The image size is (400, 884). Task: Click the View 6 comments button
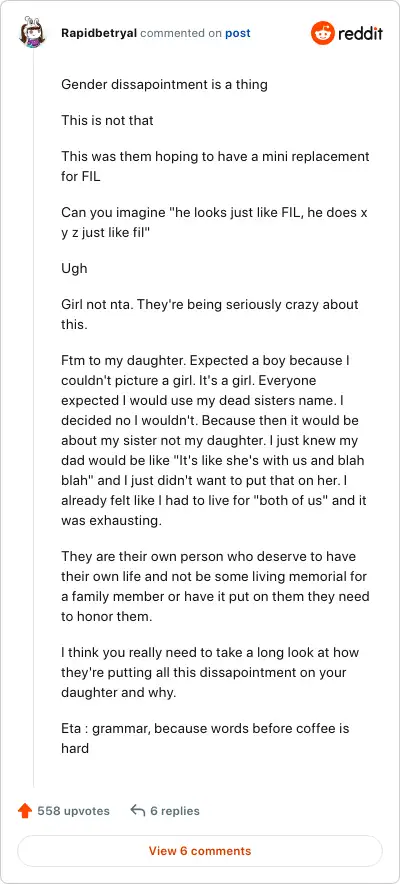[200, 851]
